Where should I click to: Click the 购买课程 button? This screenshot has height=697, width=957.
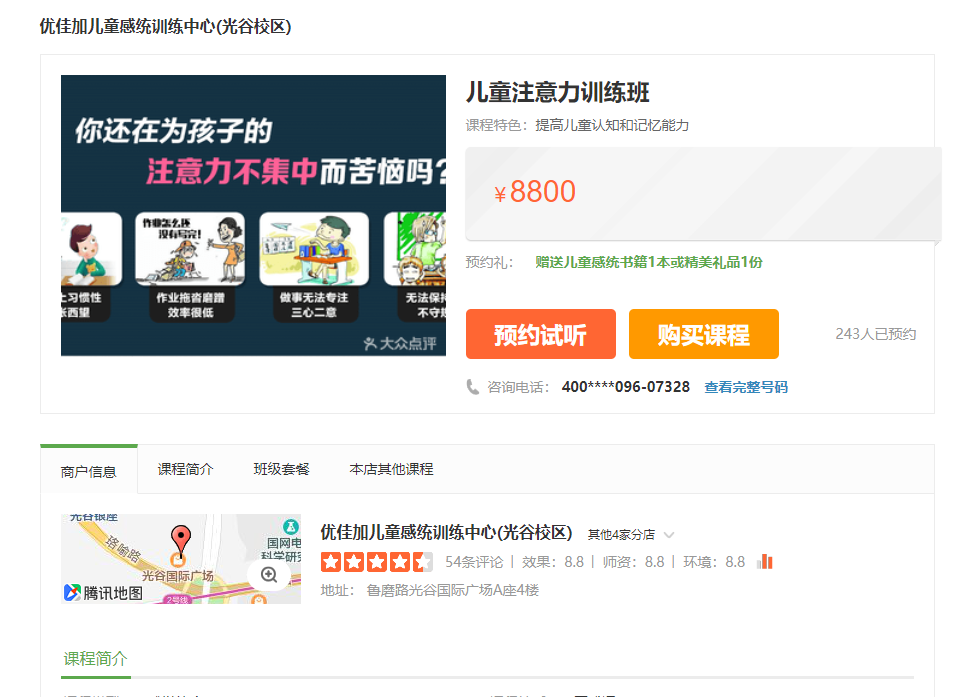[703, 334]
